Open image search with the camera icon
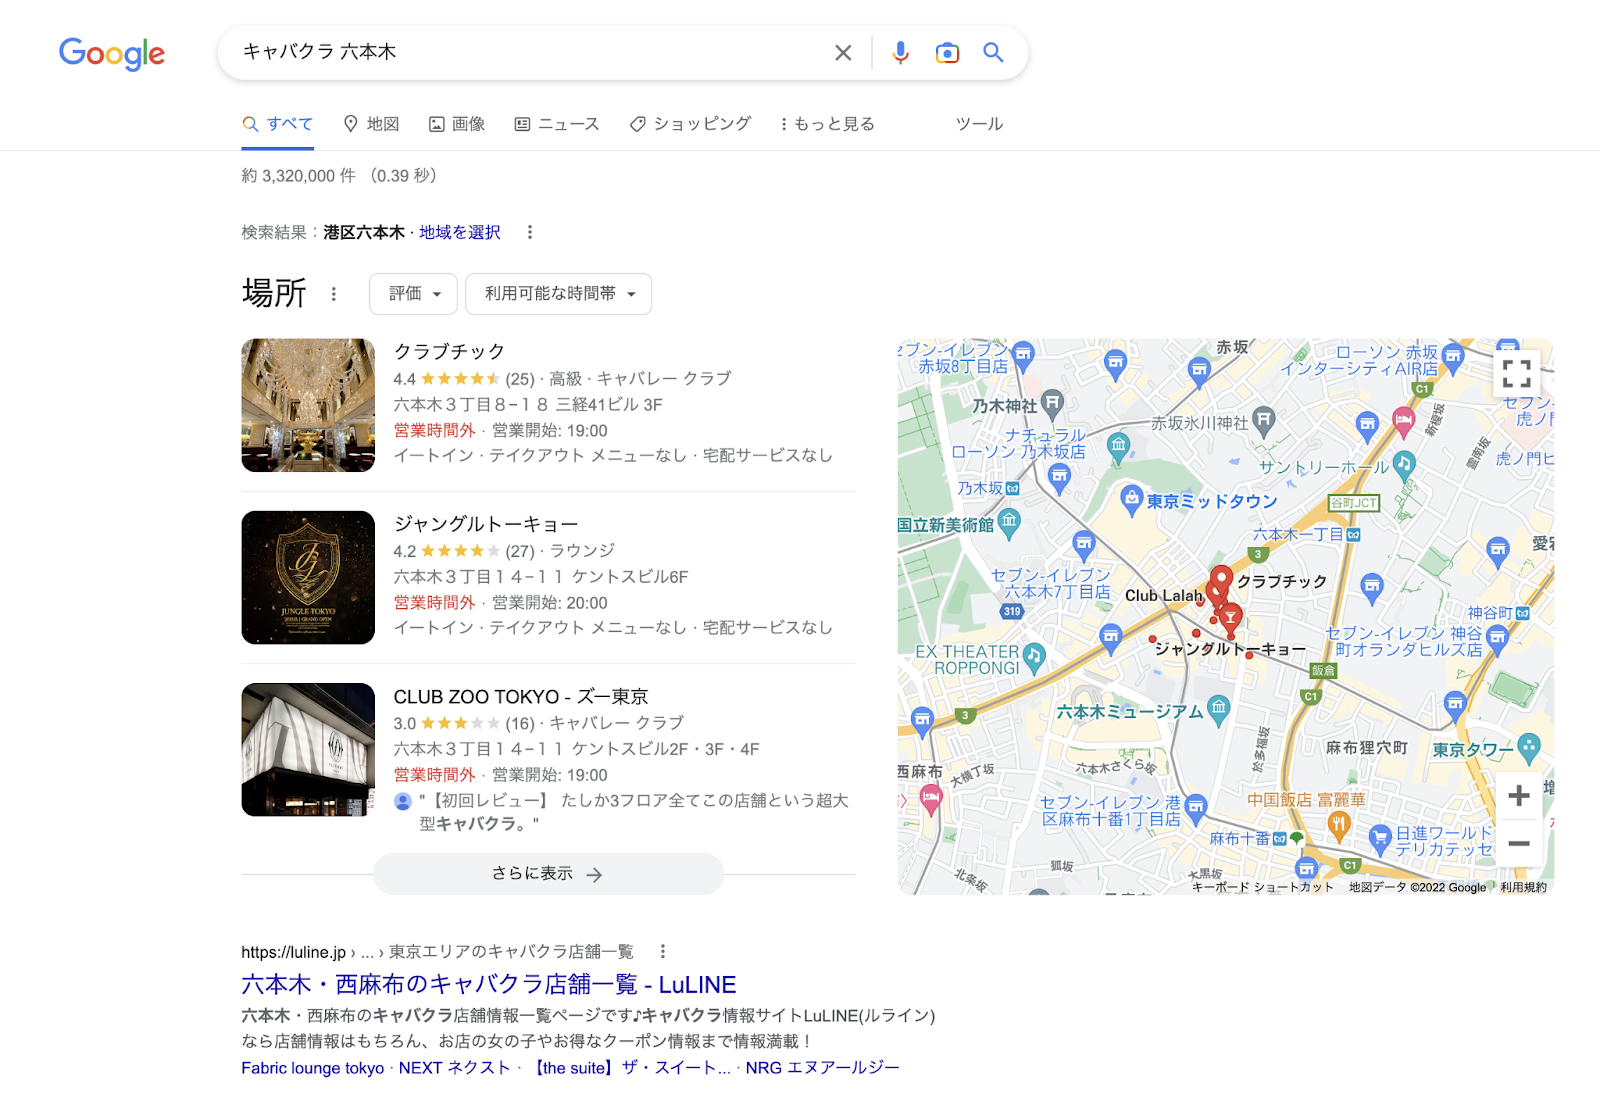Viewport: 1600px width, 1094px height. click(x=947, y=53)
